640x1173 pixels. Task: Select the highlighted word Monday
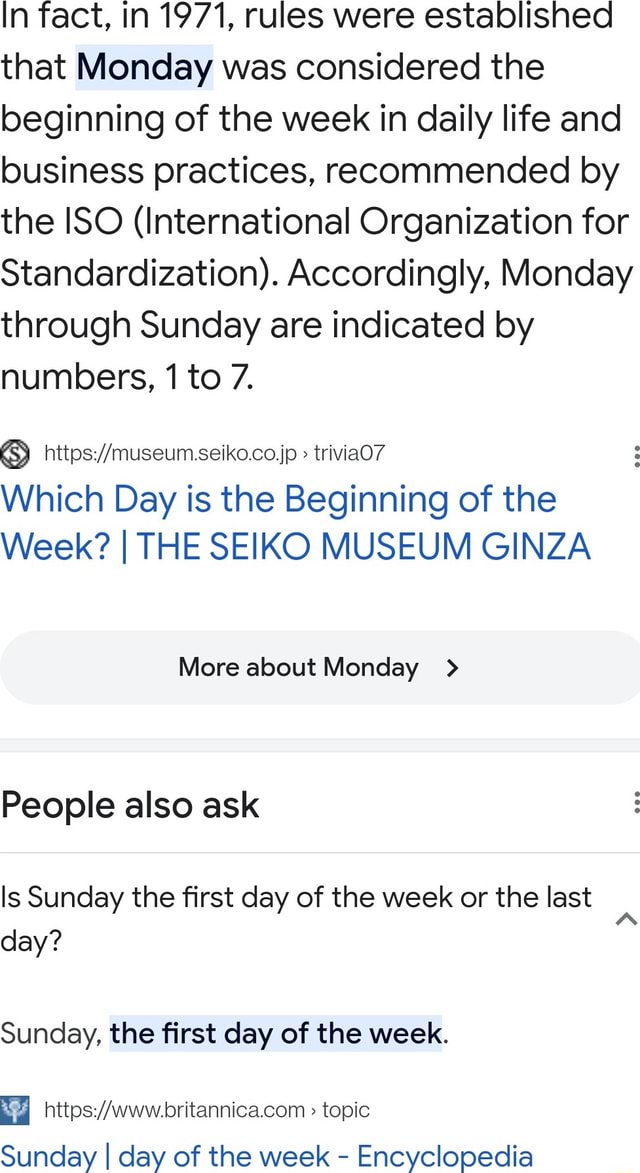coord(143,66)
